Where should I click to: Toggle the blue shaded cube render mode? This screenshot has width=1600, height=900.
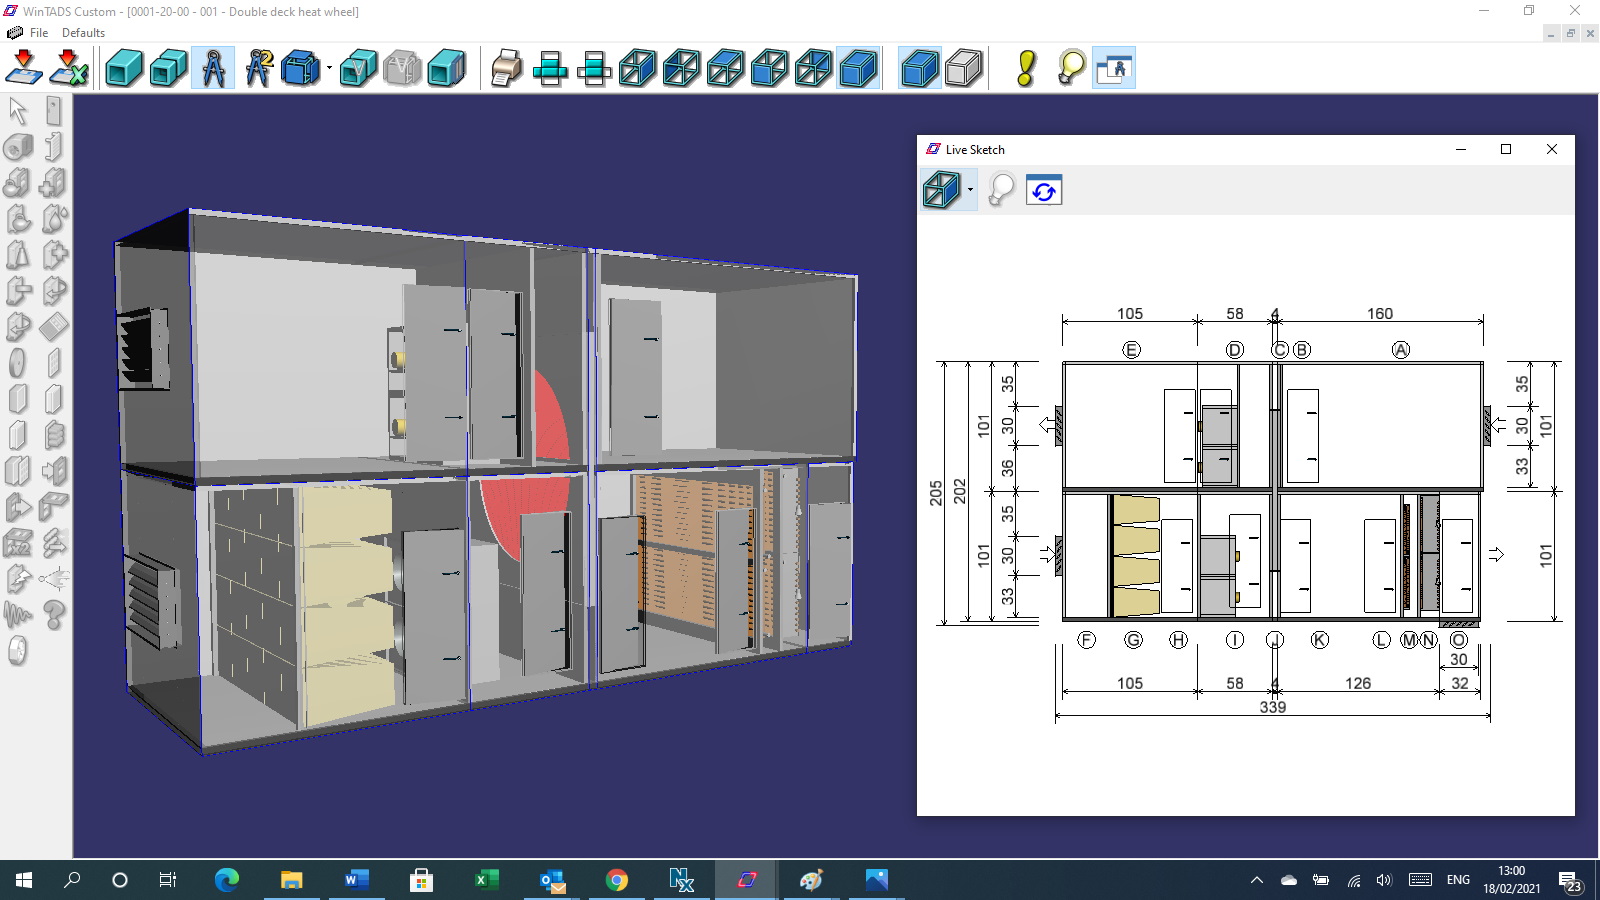coord(919,68)
